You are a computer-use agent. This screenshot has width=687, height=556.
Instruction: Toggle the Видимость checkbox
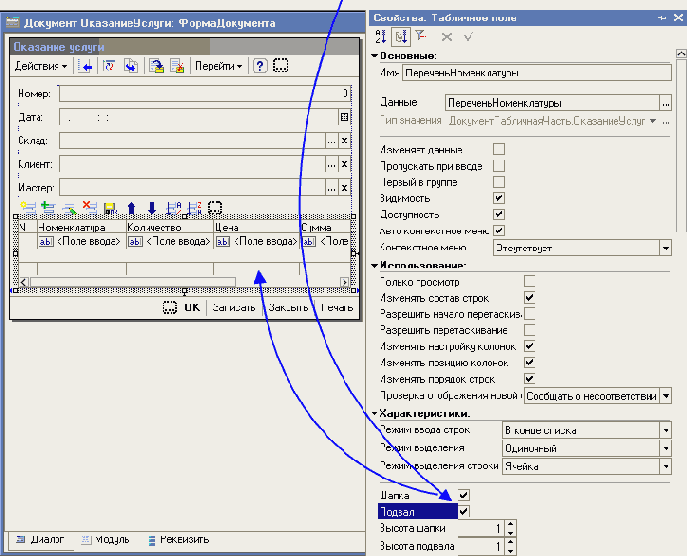coord(499,198)
